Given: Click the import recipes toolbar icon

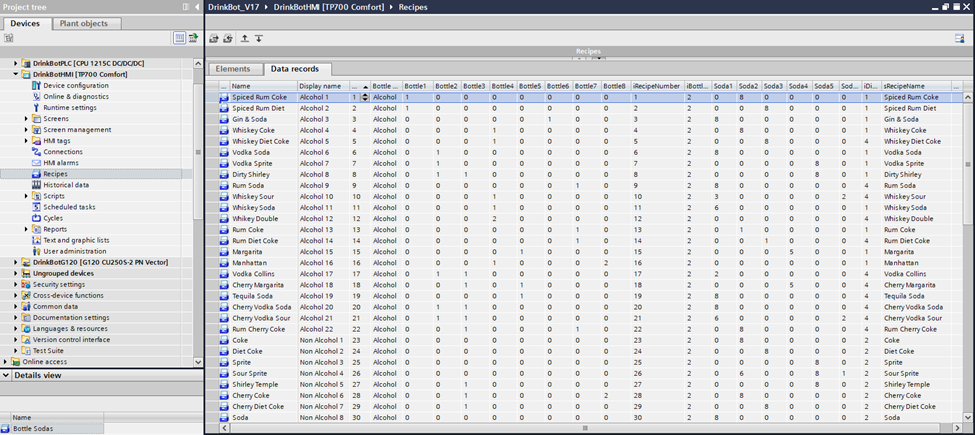Looking at the screenshot, I should click(x=228, y=39).
